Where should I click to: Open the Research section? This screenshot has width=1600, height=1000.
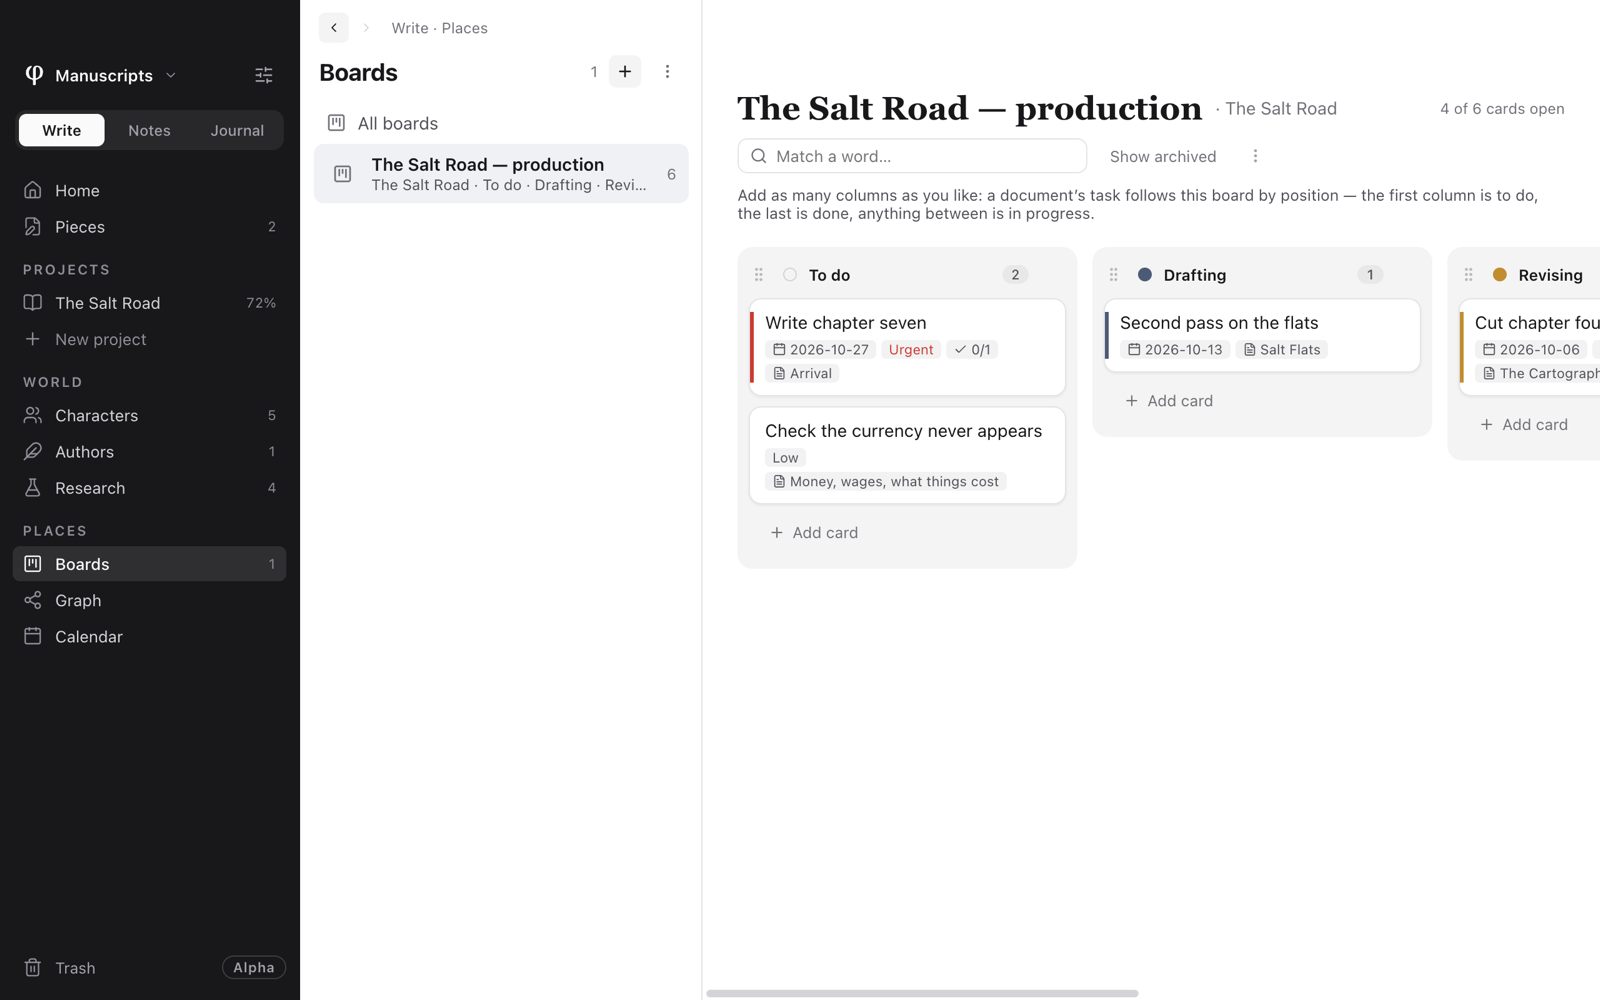pyautogui.click(x=150, y=488)
